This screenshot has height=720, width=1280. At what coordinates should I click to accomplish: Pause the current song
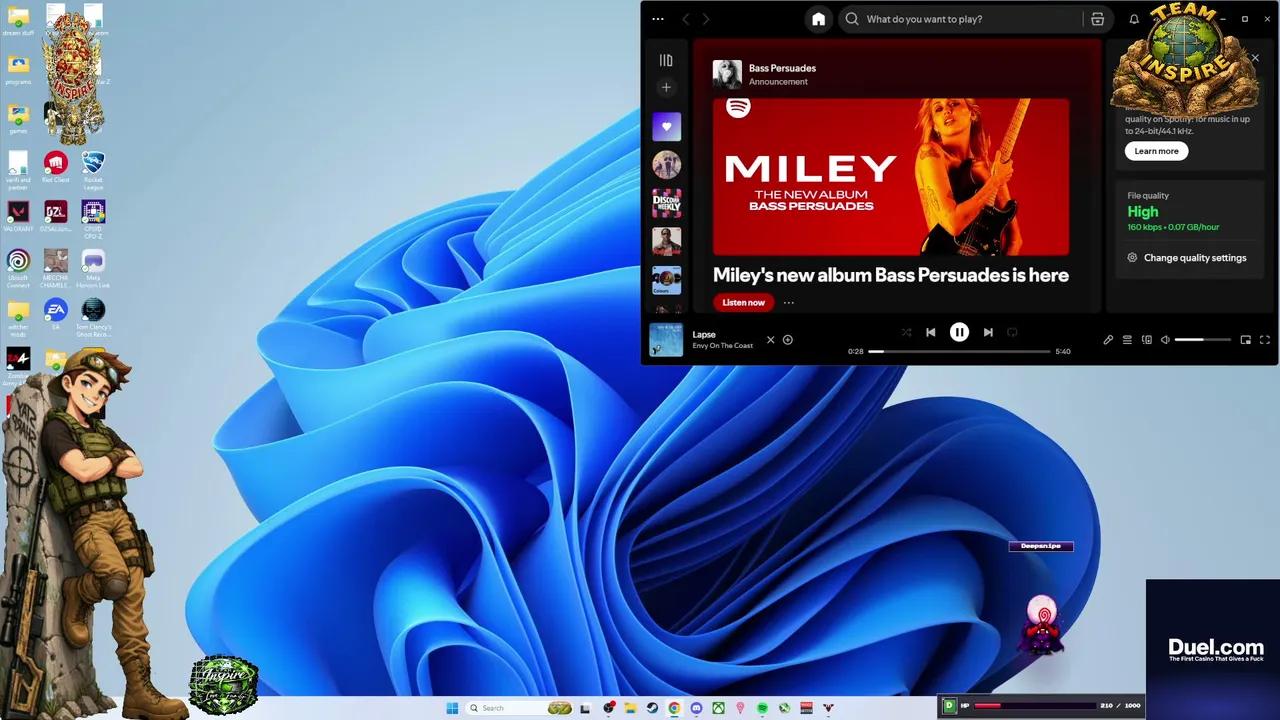(959, 332)
